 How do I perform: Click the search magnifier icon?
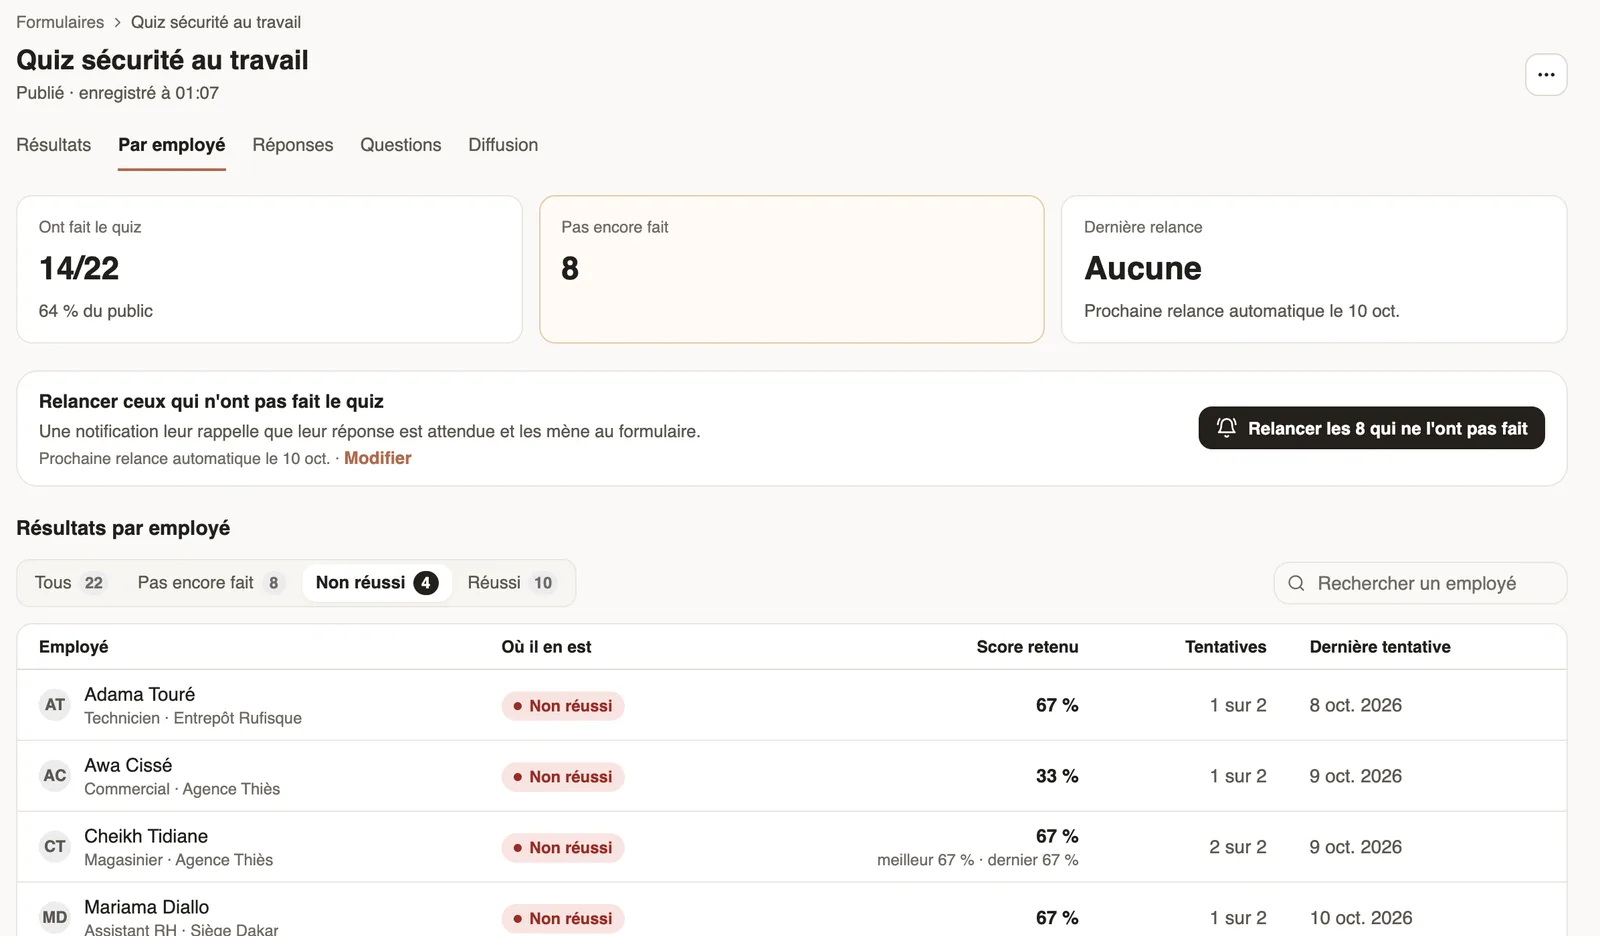[1296, 583]
